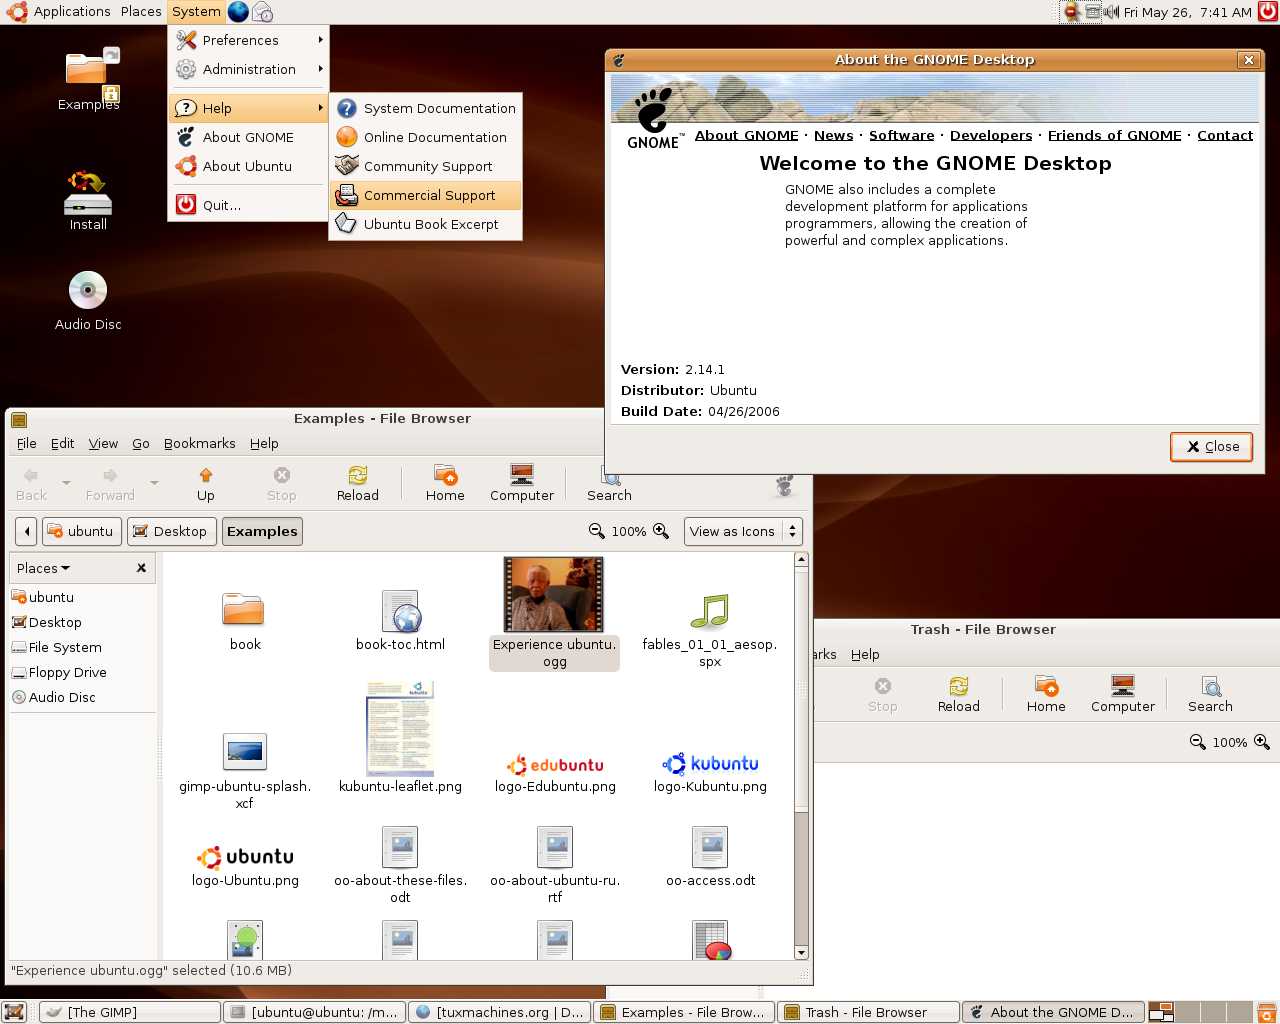Open the Places menu in top panel
The height and width of the screenshot is (1024, 1280).
(141, 12)
